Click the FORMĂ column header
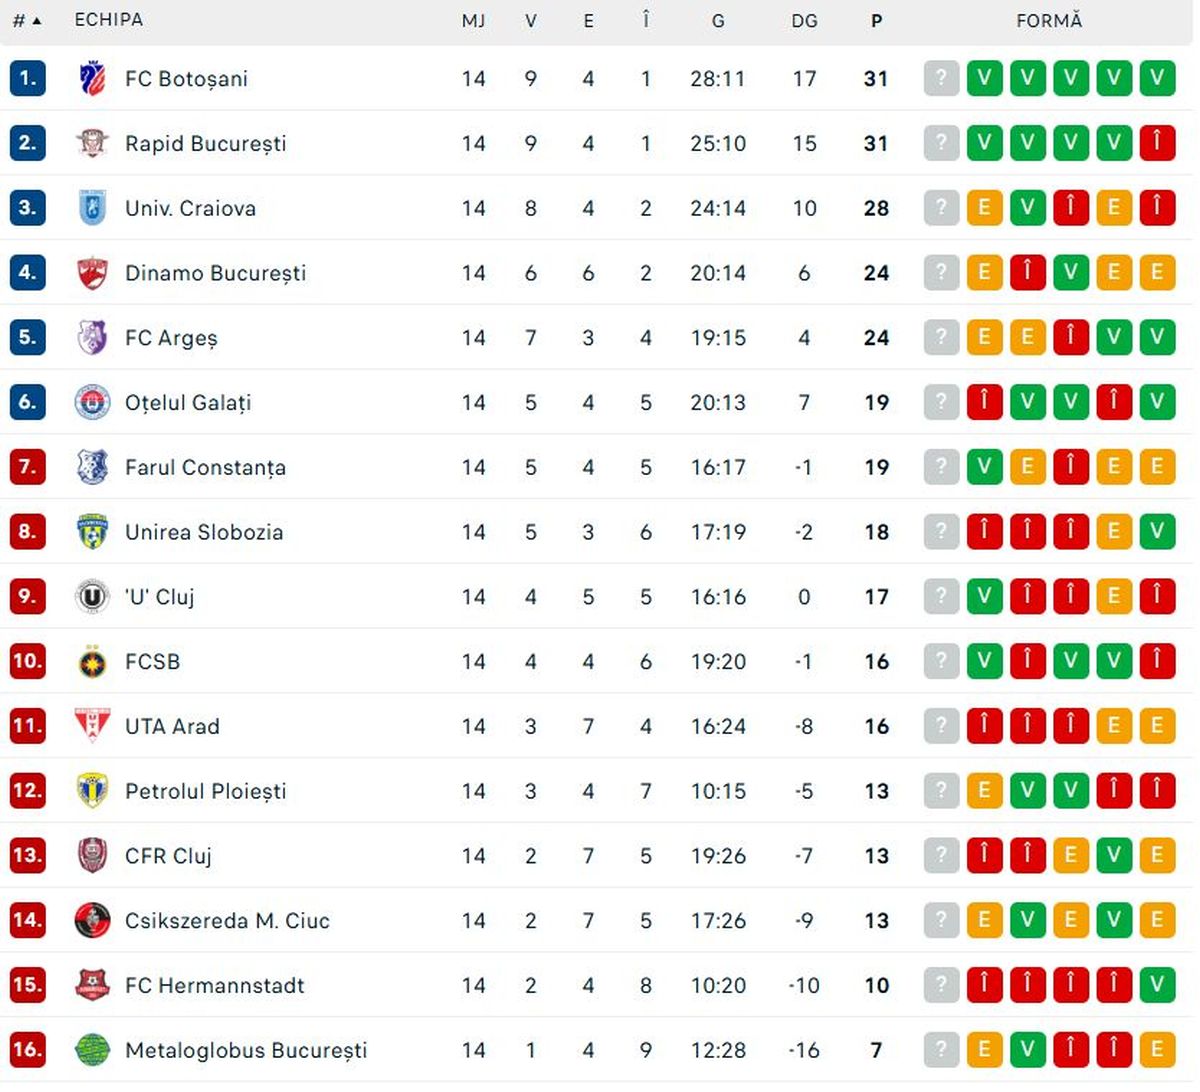This screenshot has height=1092, width=1200. tap(1049, 21)
